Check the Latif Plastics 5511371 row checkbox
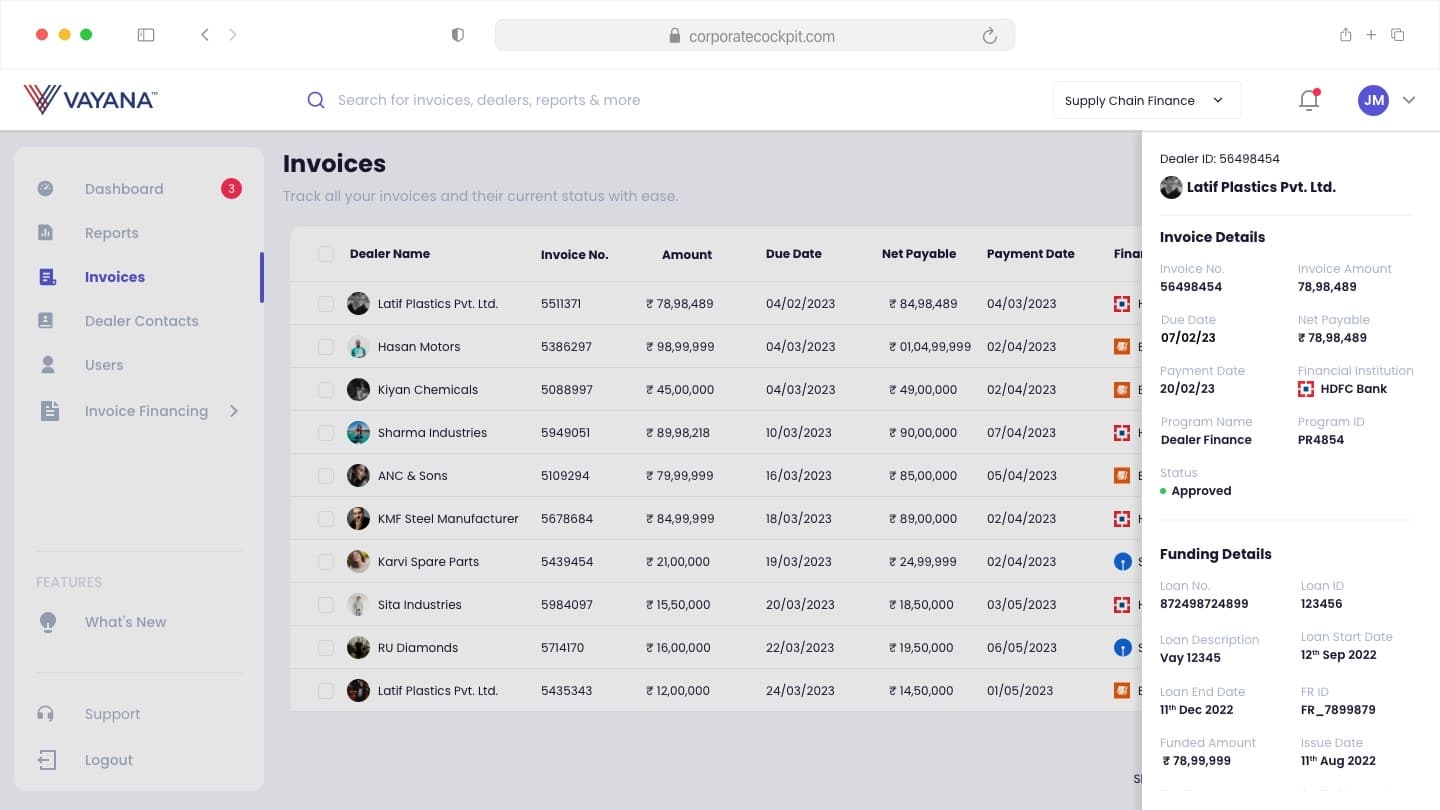The width and height of the screenshot is (1440, 810). (326, 304)
